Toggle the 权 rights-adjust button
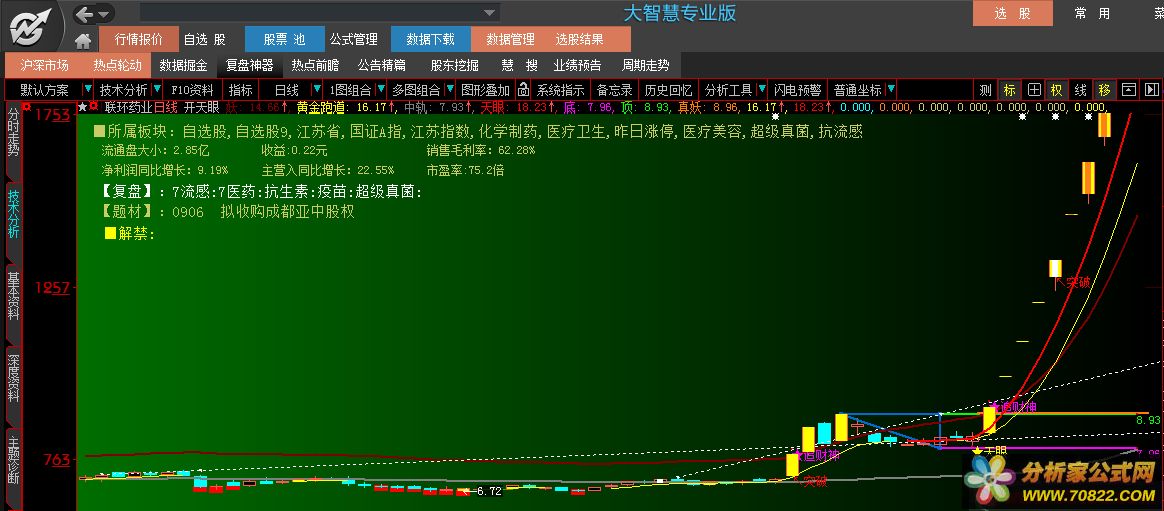This screenshot has width=1164, height=511. [x=1056, y=90]
